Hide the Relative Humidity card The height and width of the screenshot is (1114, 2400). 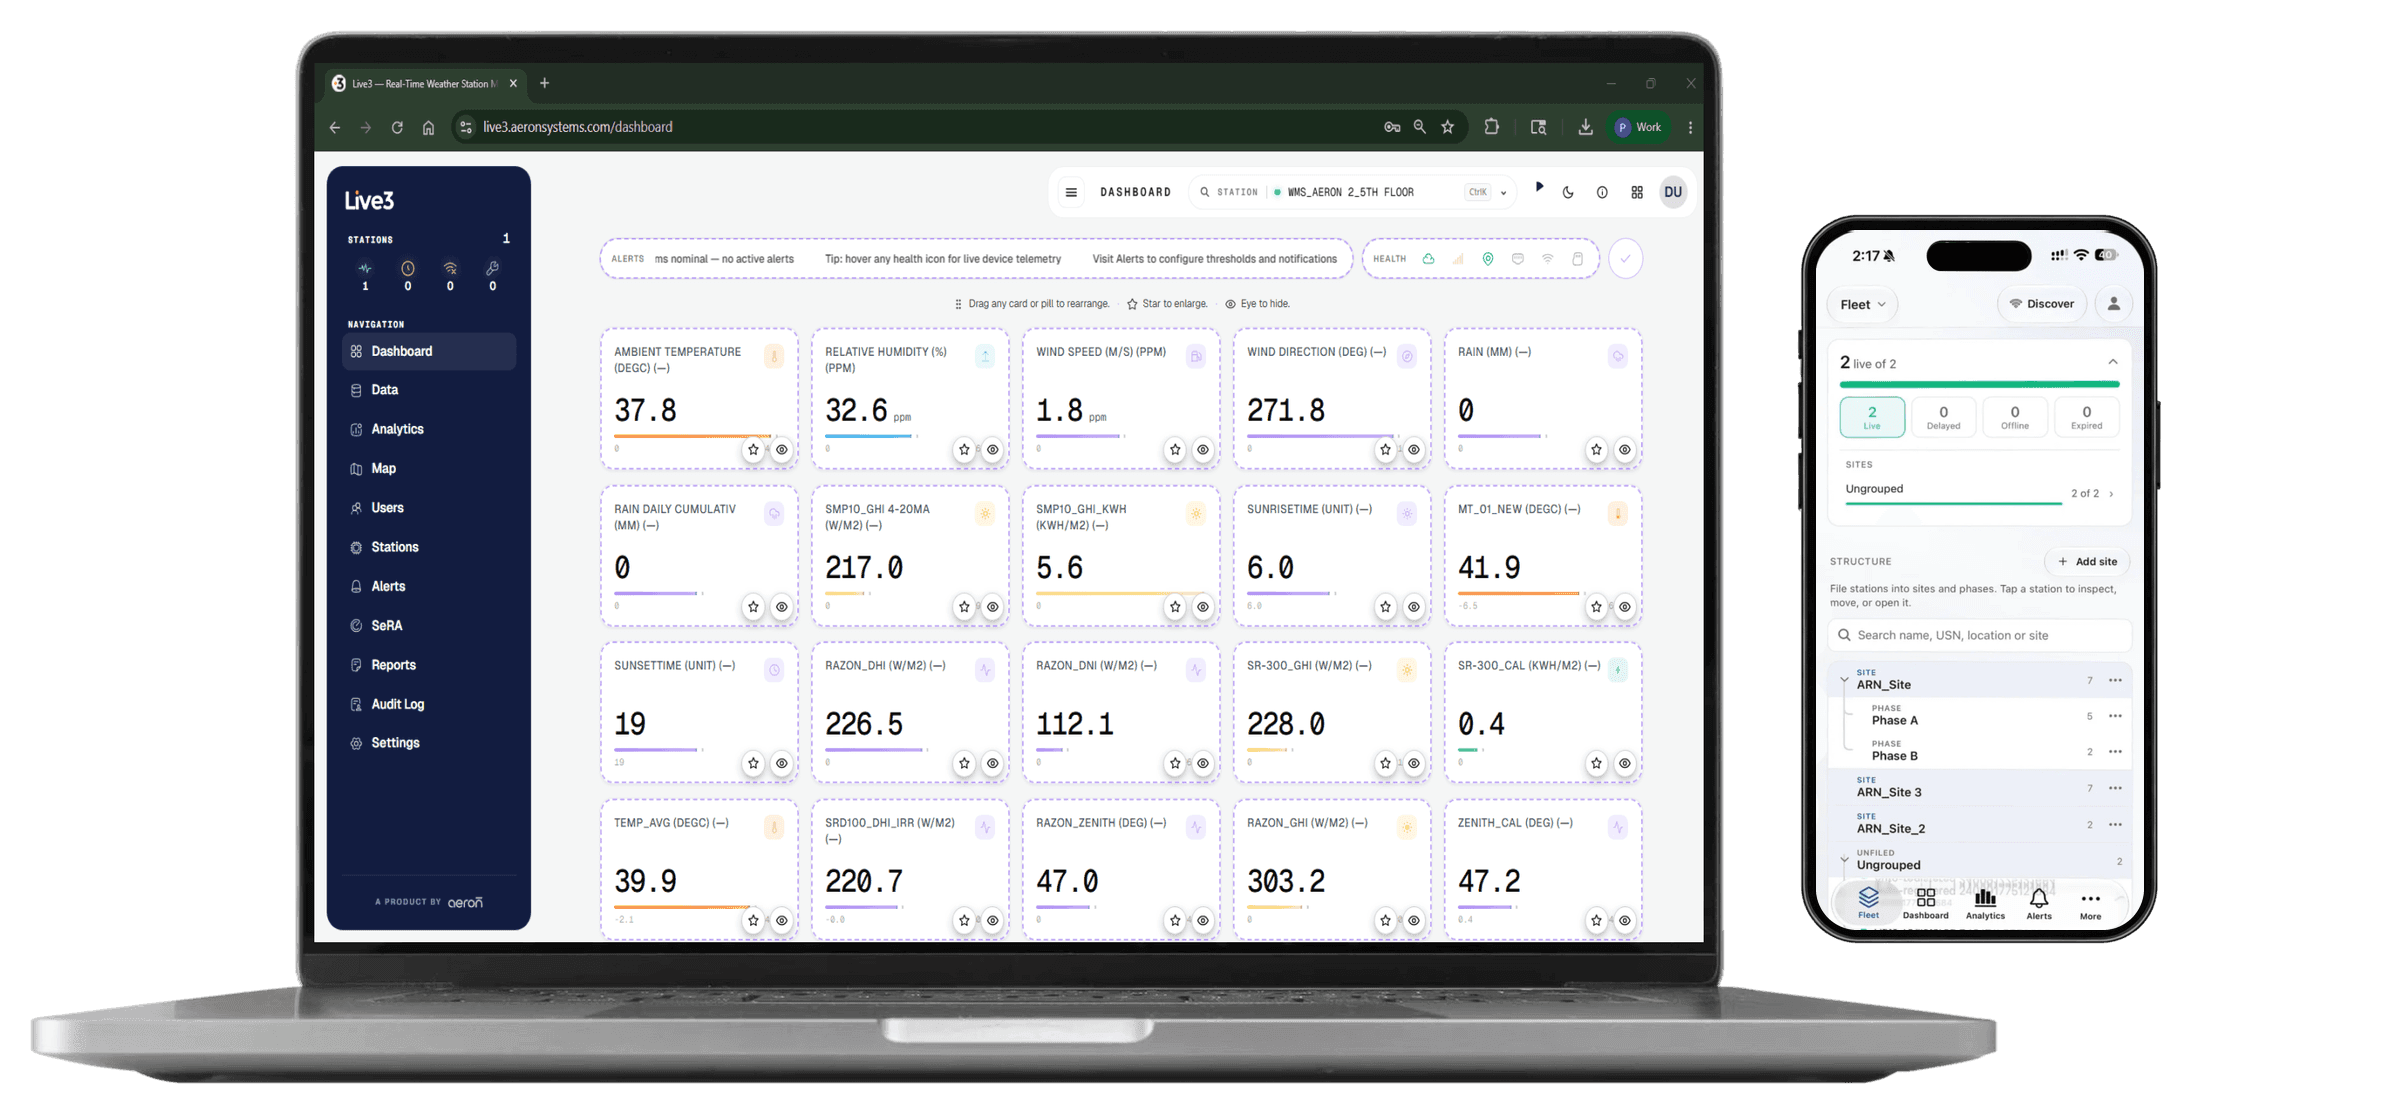992,450
